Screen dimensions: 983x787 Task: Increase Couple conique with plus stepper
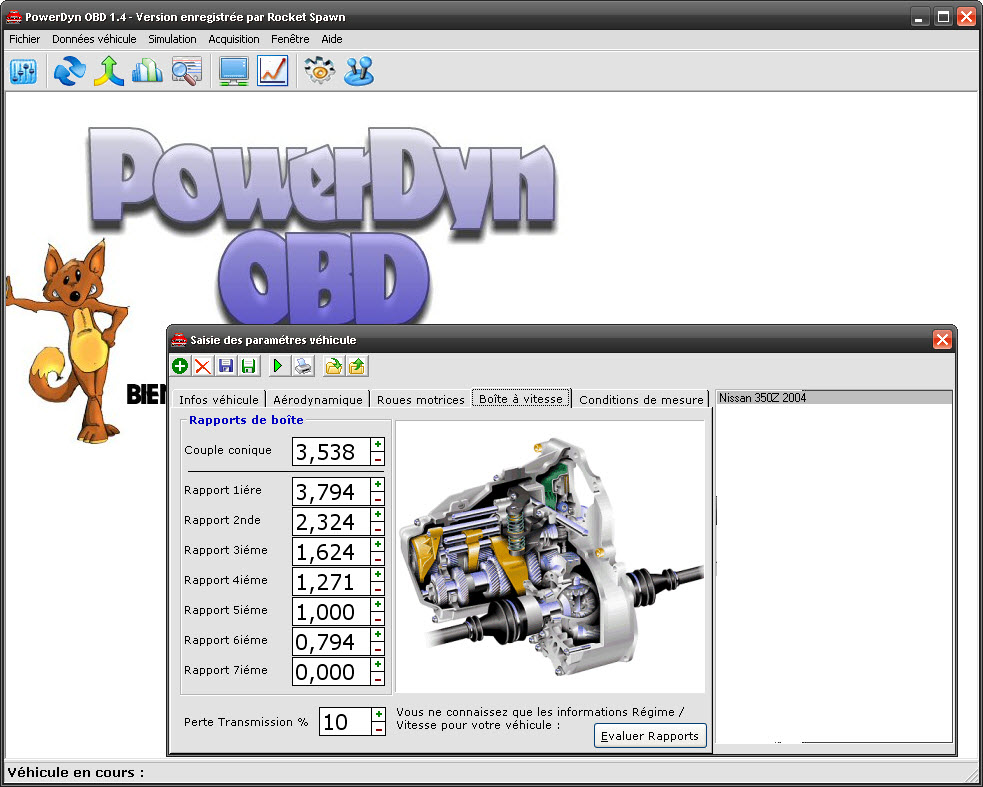coord(378,445)
